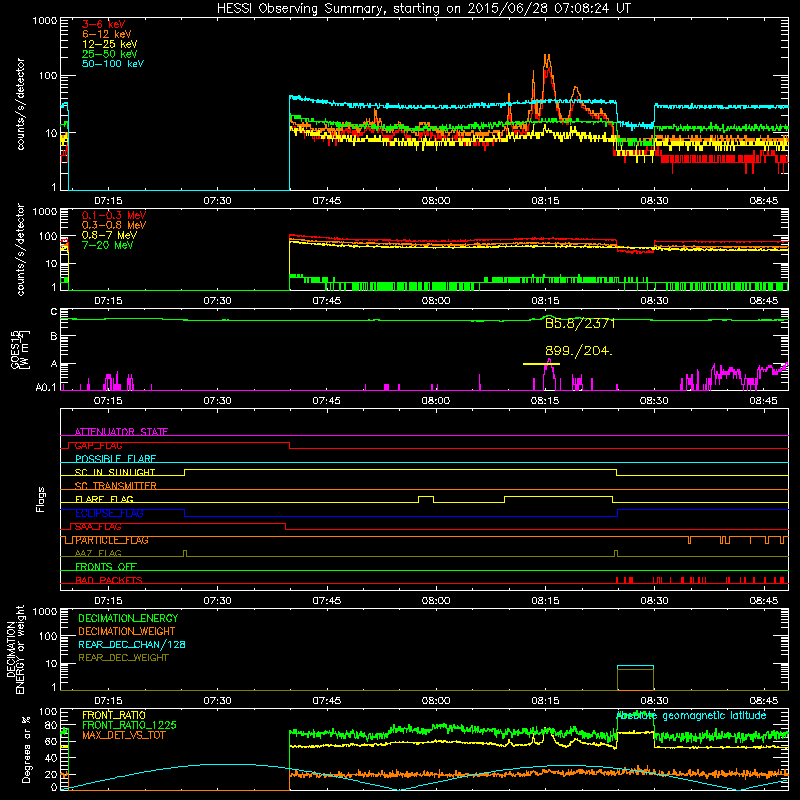Select the A0.1 tick label on GOES axis
This screenshot has width=800, height=800.
point(46,388)
